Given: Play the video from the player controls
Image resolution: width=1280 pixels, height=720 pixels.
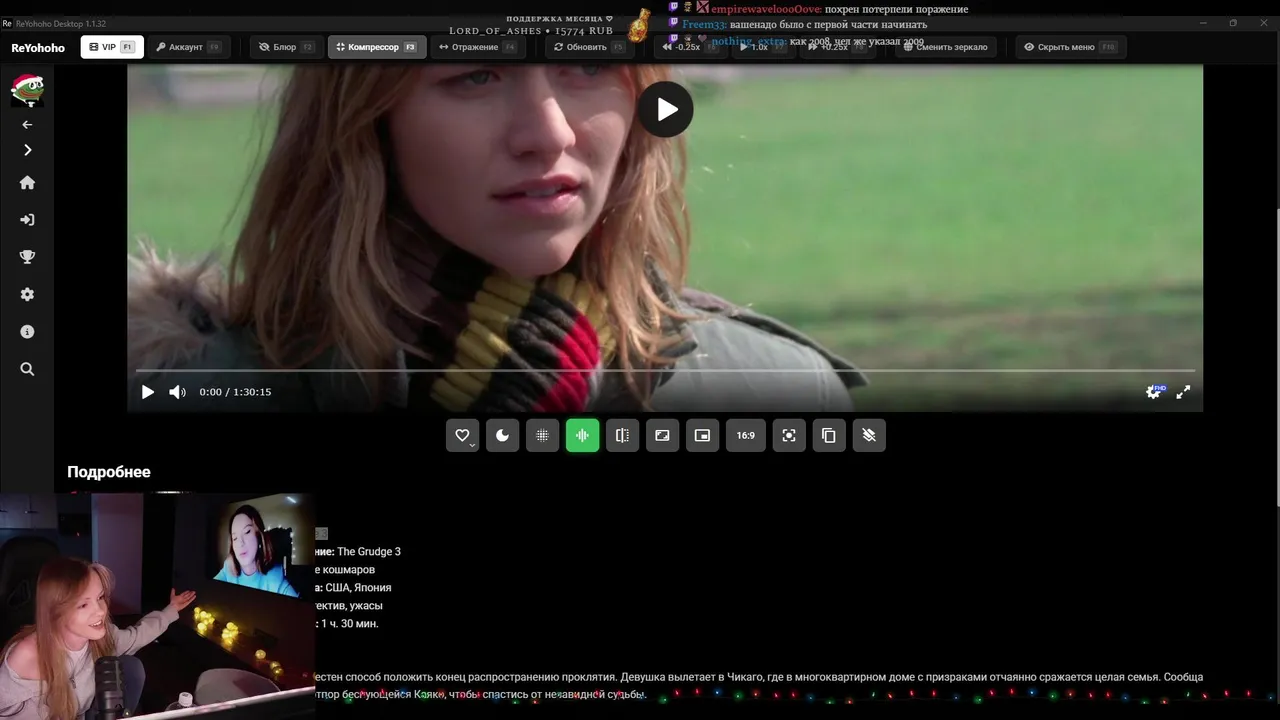Looking at the screenshot, I should coord(148,392).
